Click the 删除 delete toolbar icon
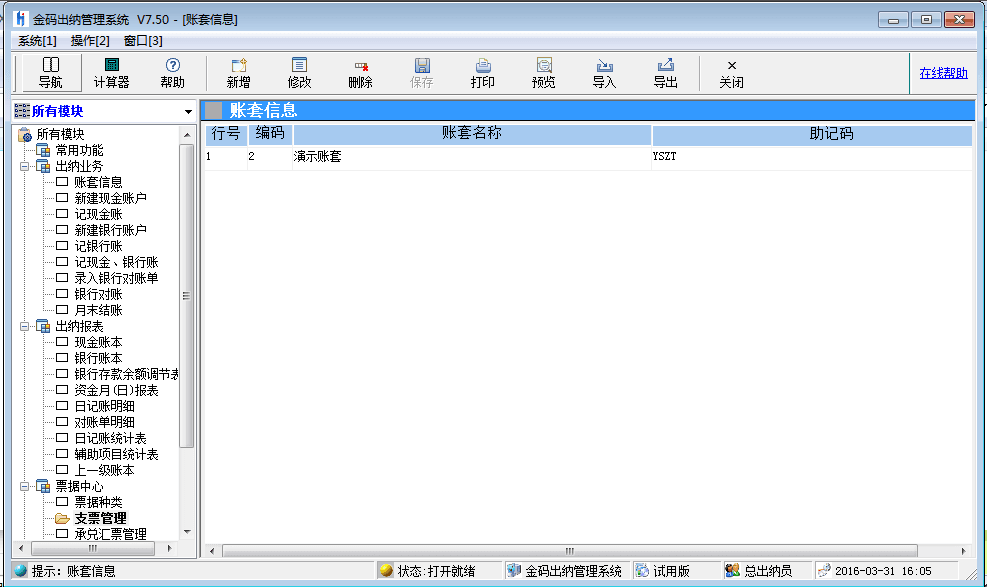 click(360, 72)
